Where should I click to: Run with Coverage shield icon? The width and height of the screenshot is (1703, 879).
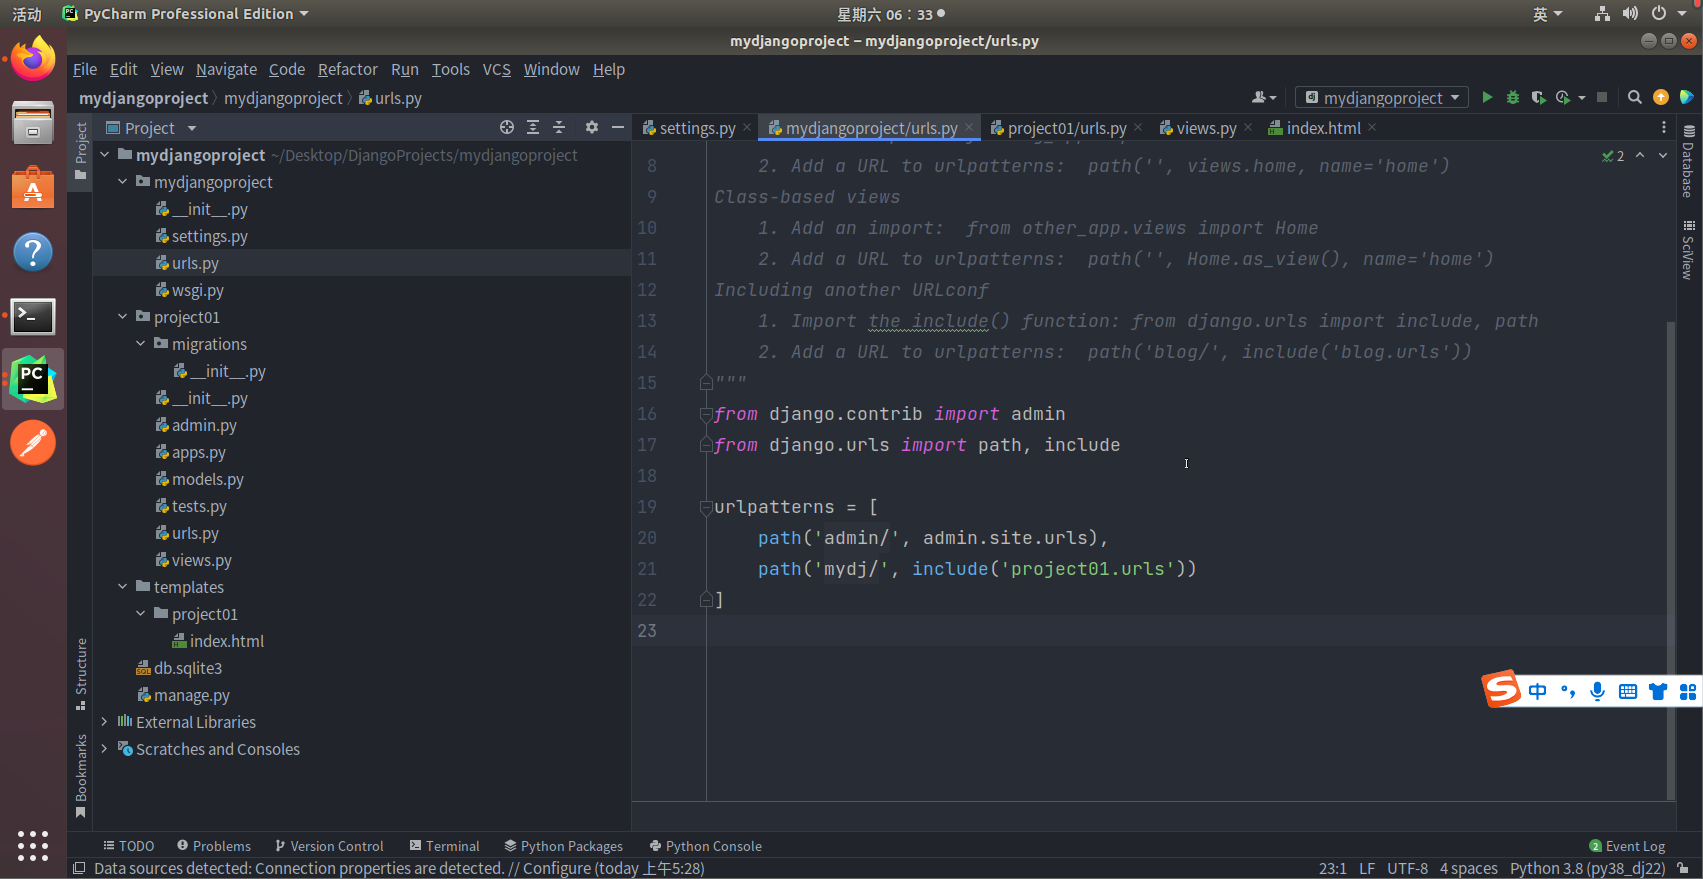tap(1538, 97)
